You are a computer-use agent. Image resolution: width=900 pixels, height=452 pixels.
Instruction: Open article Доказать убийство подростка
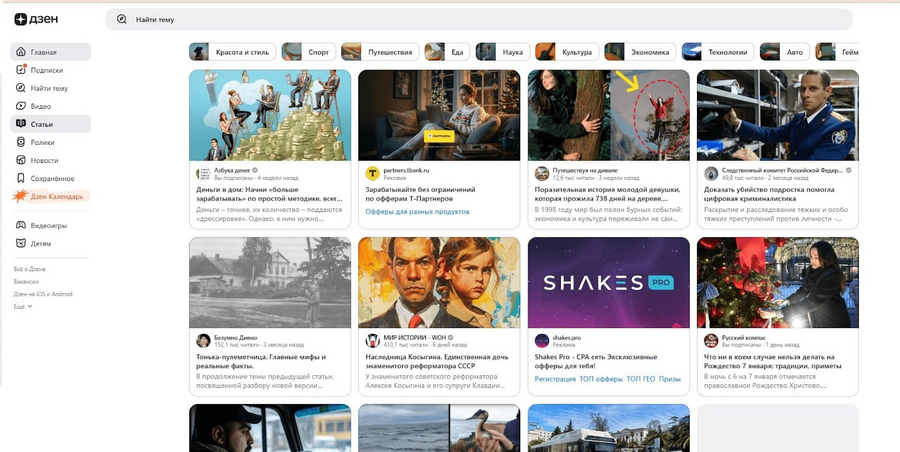(x=769, y=194)
